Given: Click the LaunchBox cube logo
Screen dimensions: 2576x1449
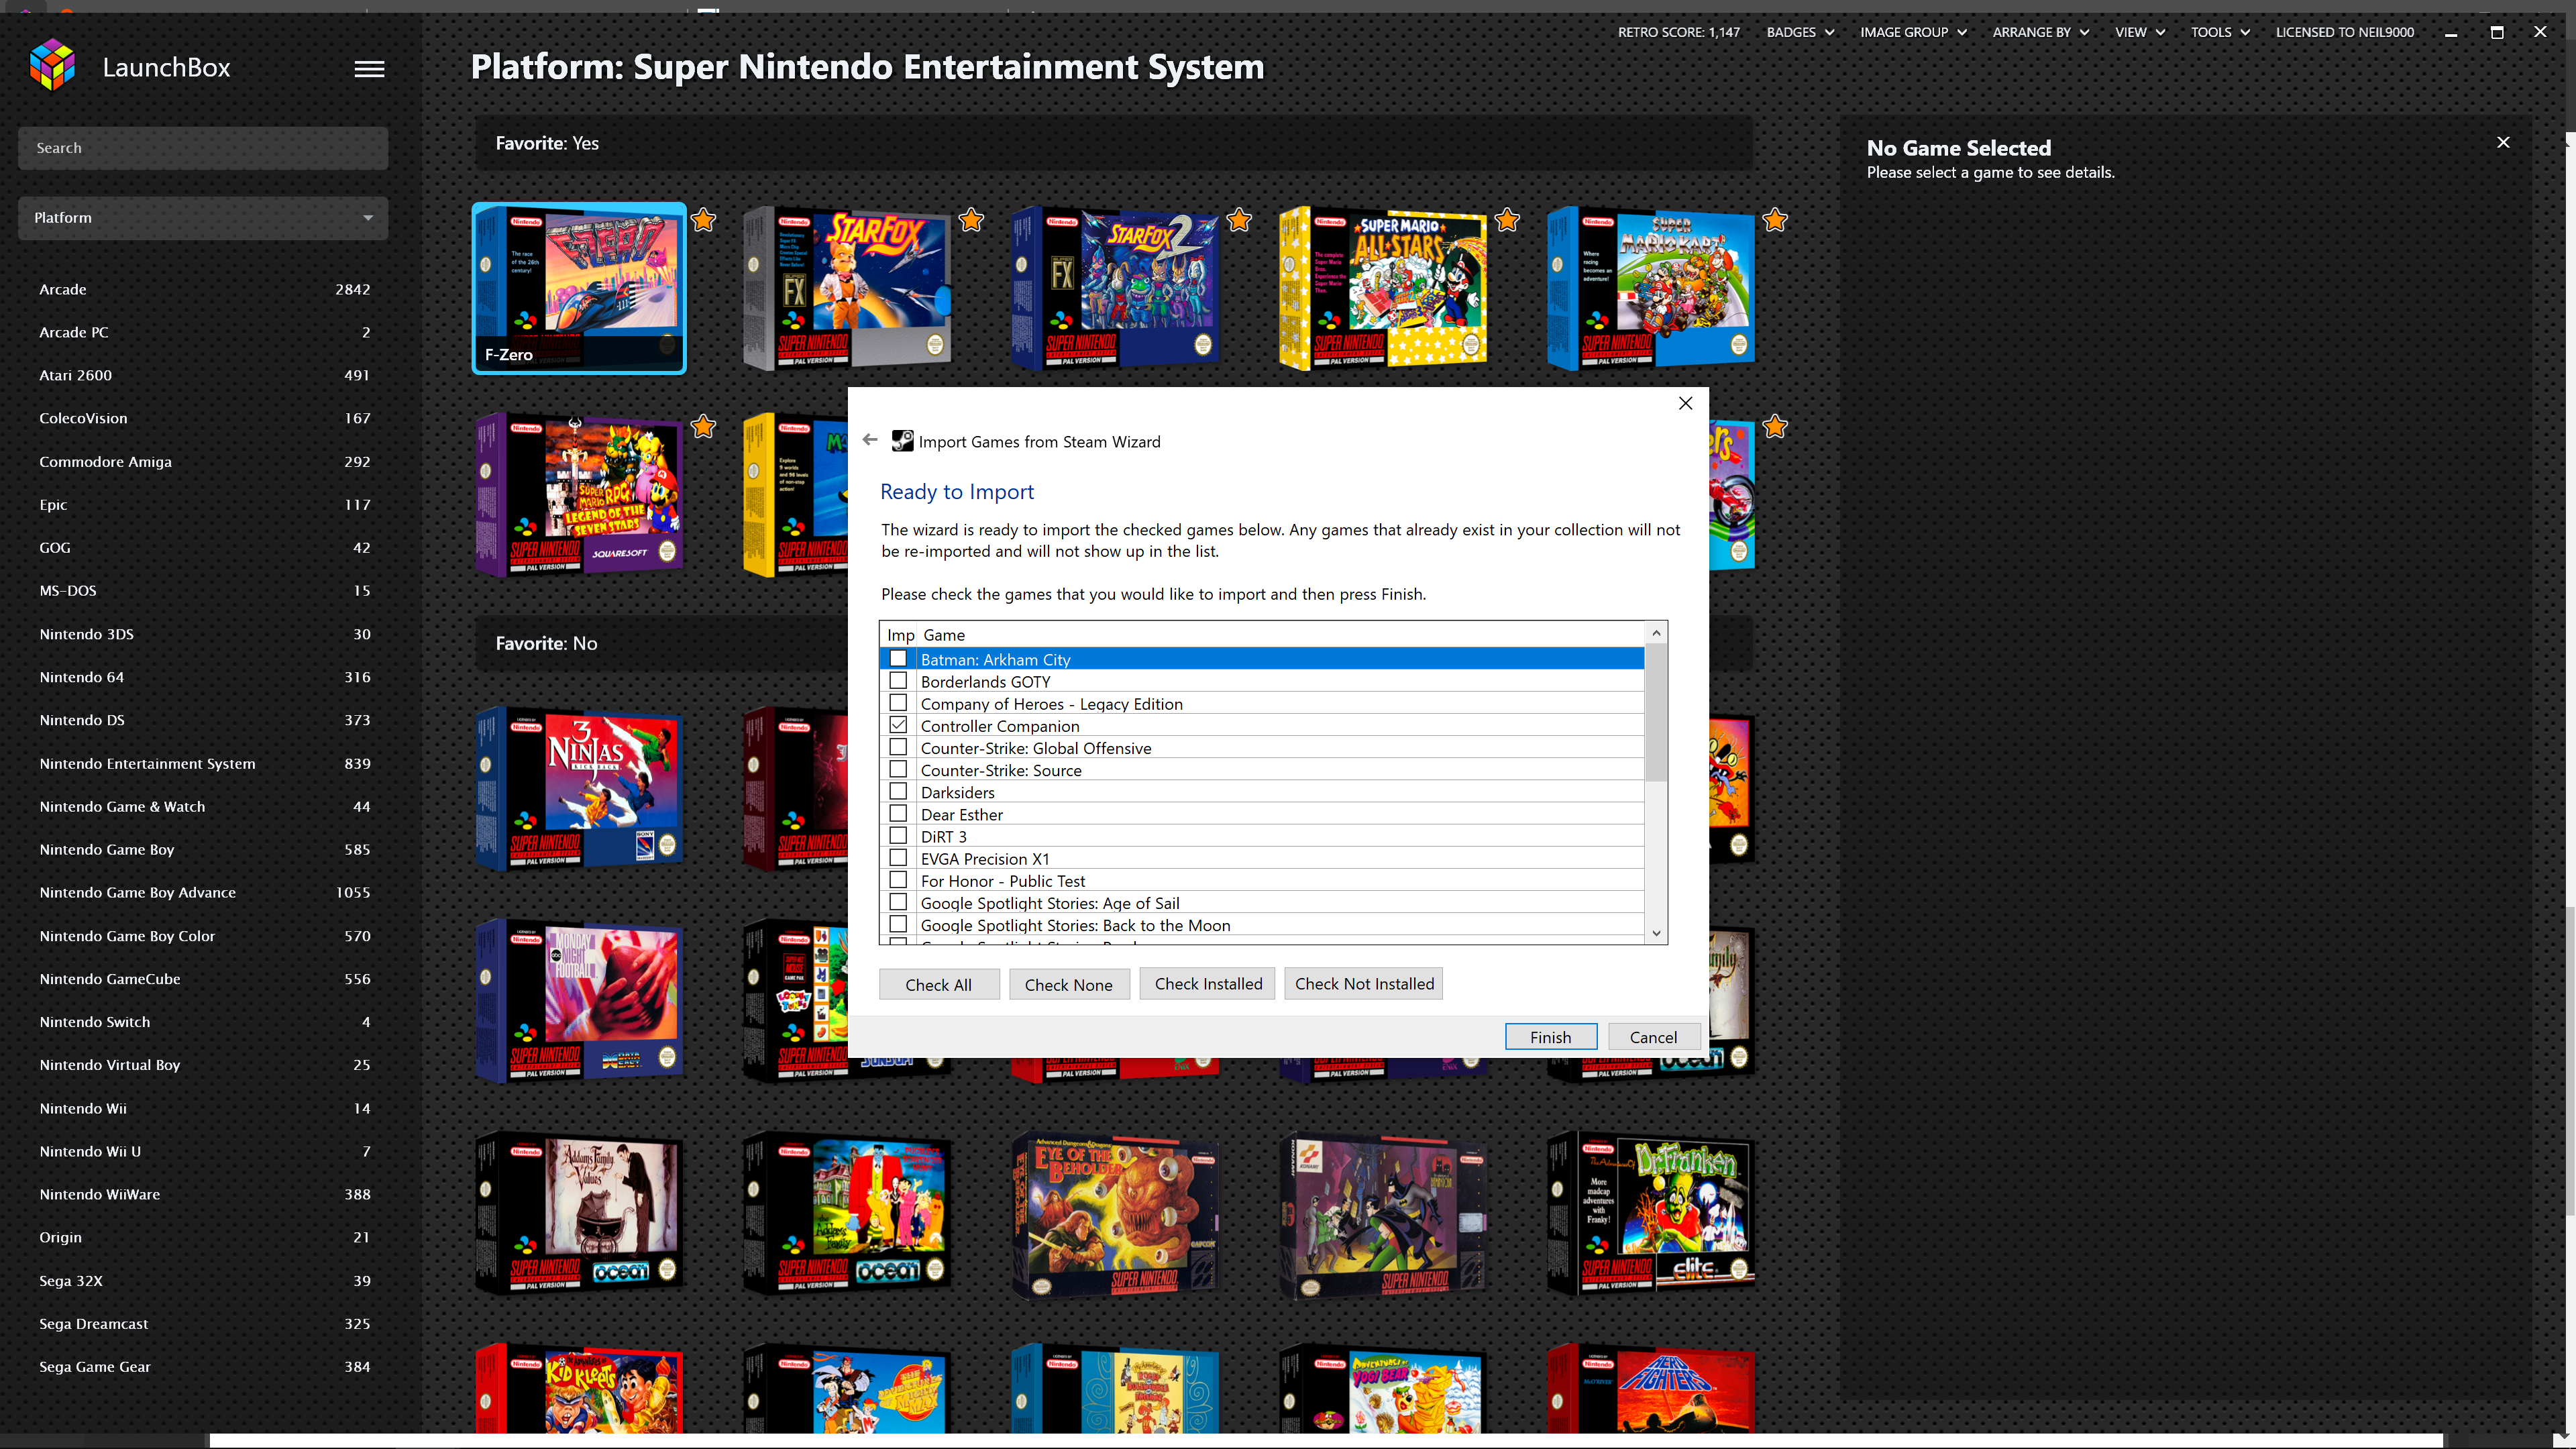Looking at the screenshot, I should (52, 66).
